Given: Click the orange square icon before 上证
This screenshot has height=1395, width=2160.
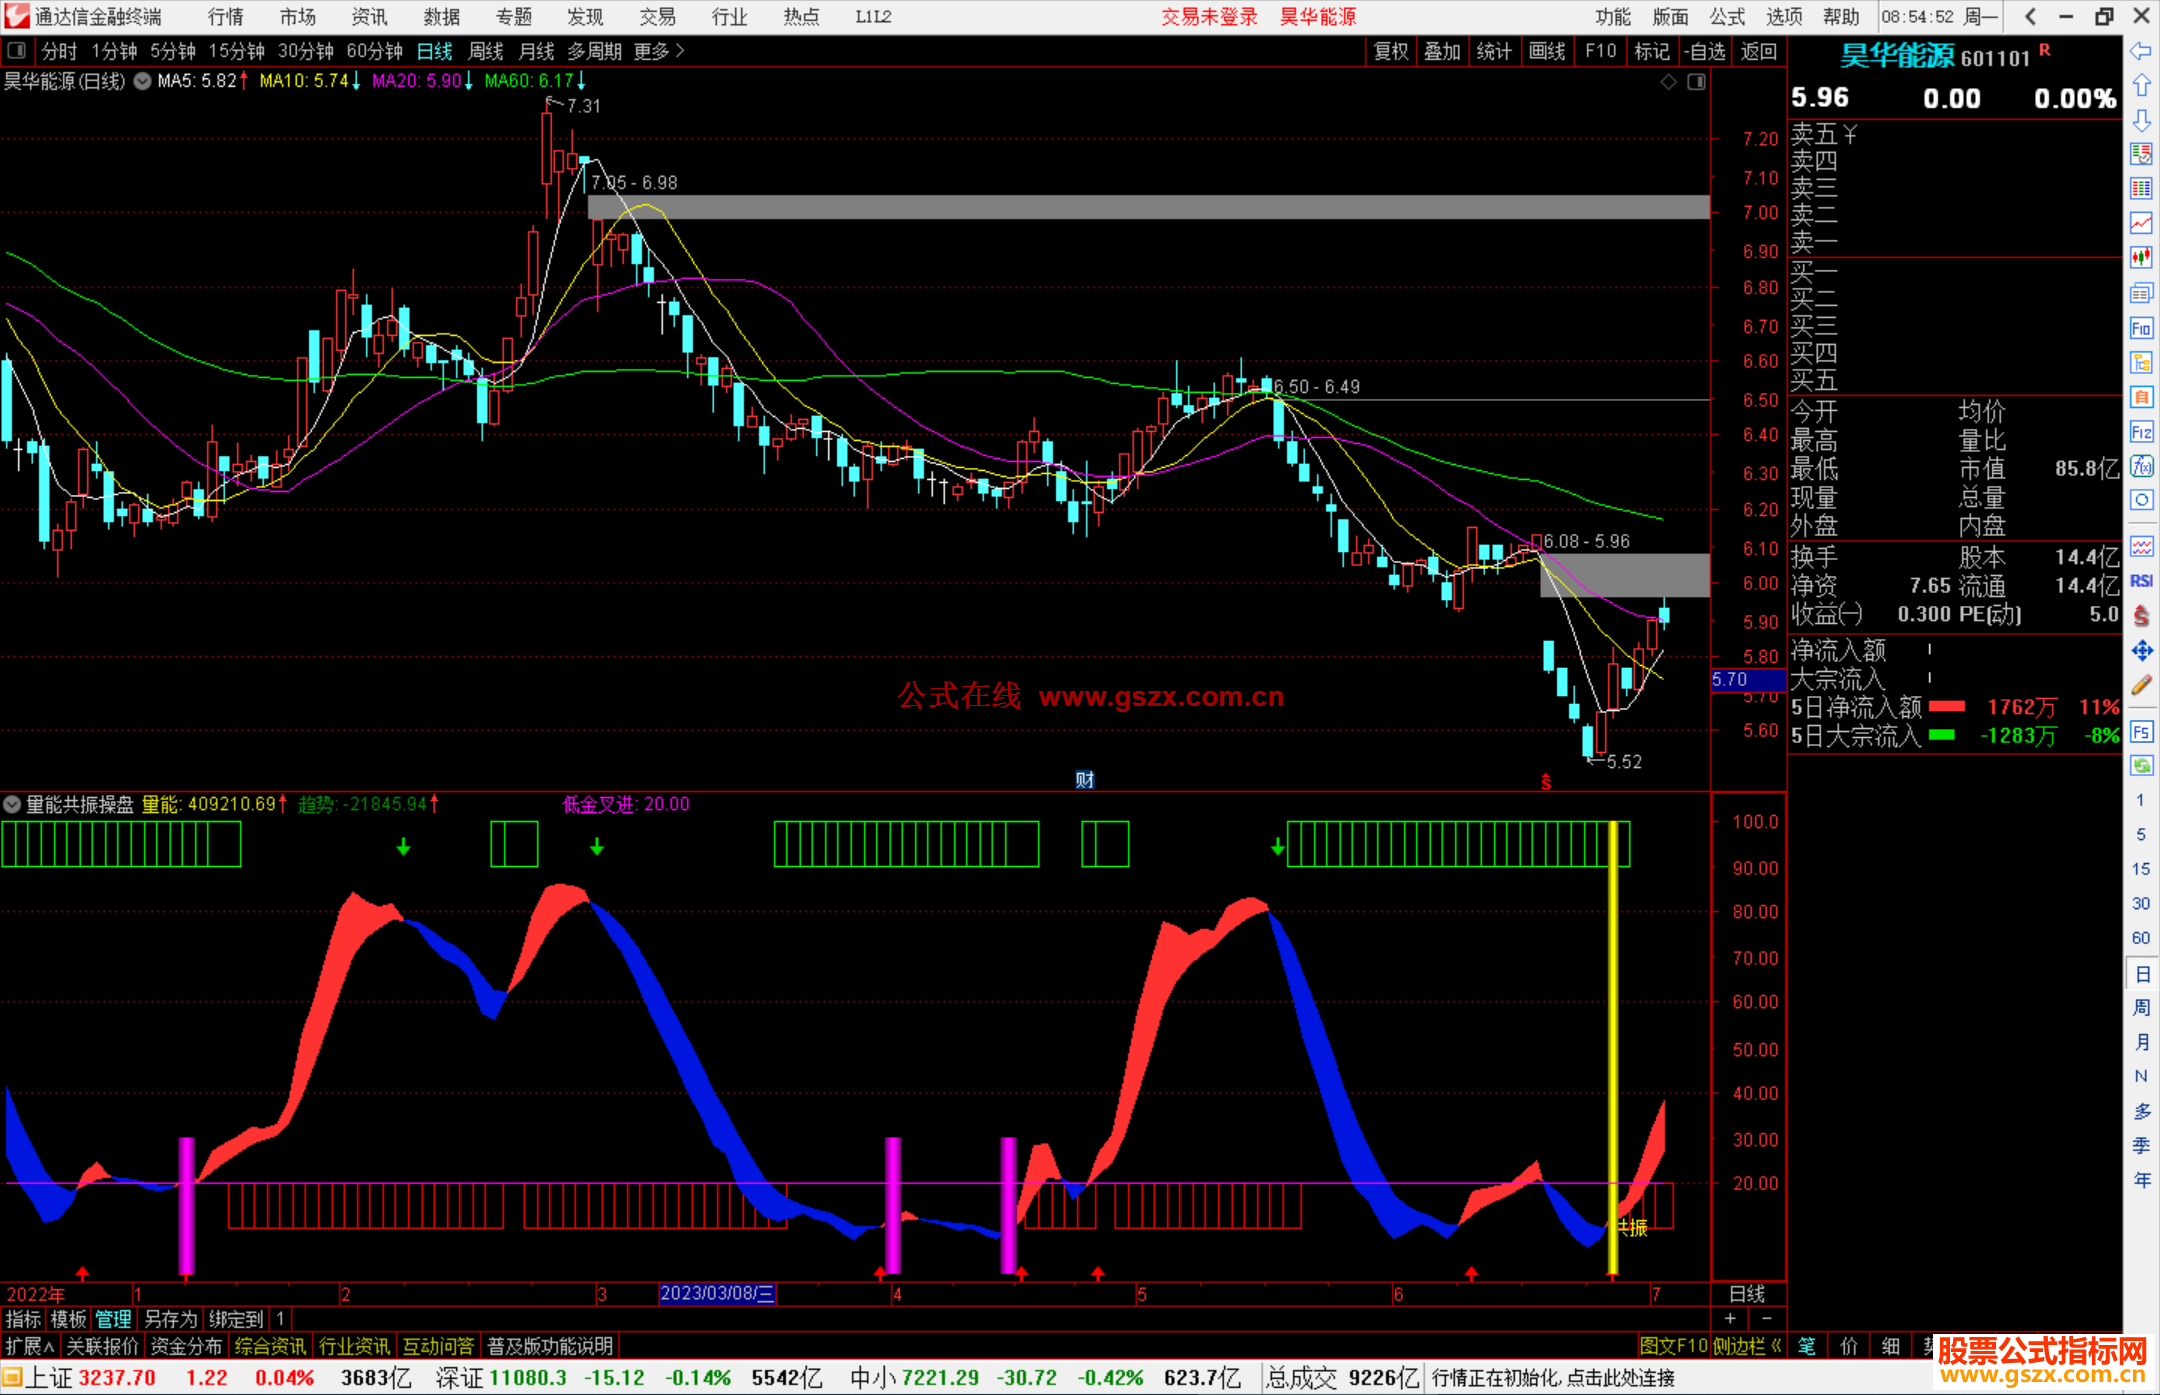Looking at the screenshot, I should (12, 1378).
